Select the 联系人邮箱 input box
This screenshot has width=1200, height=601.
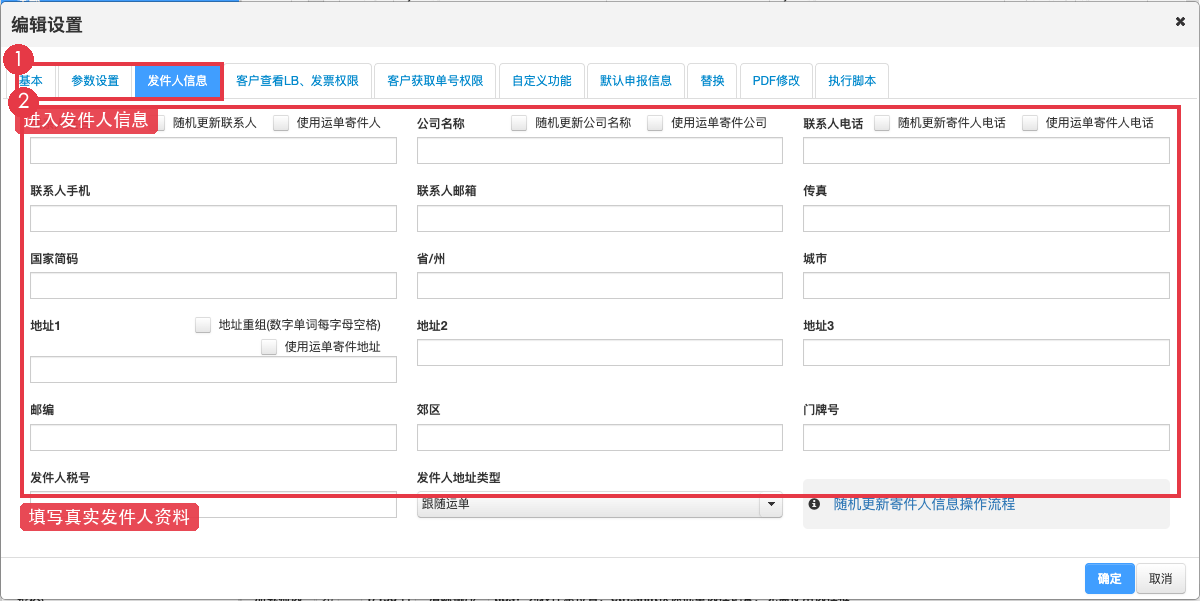600,218
